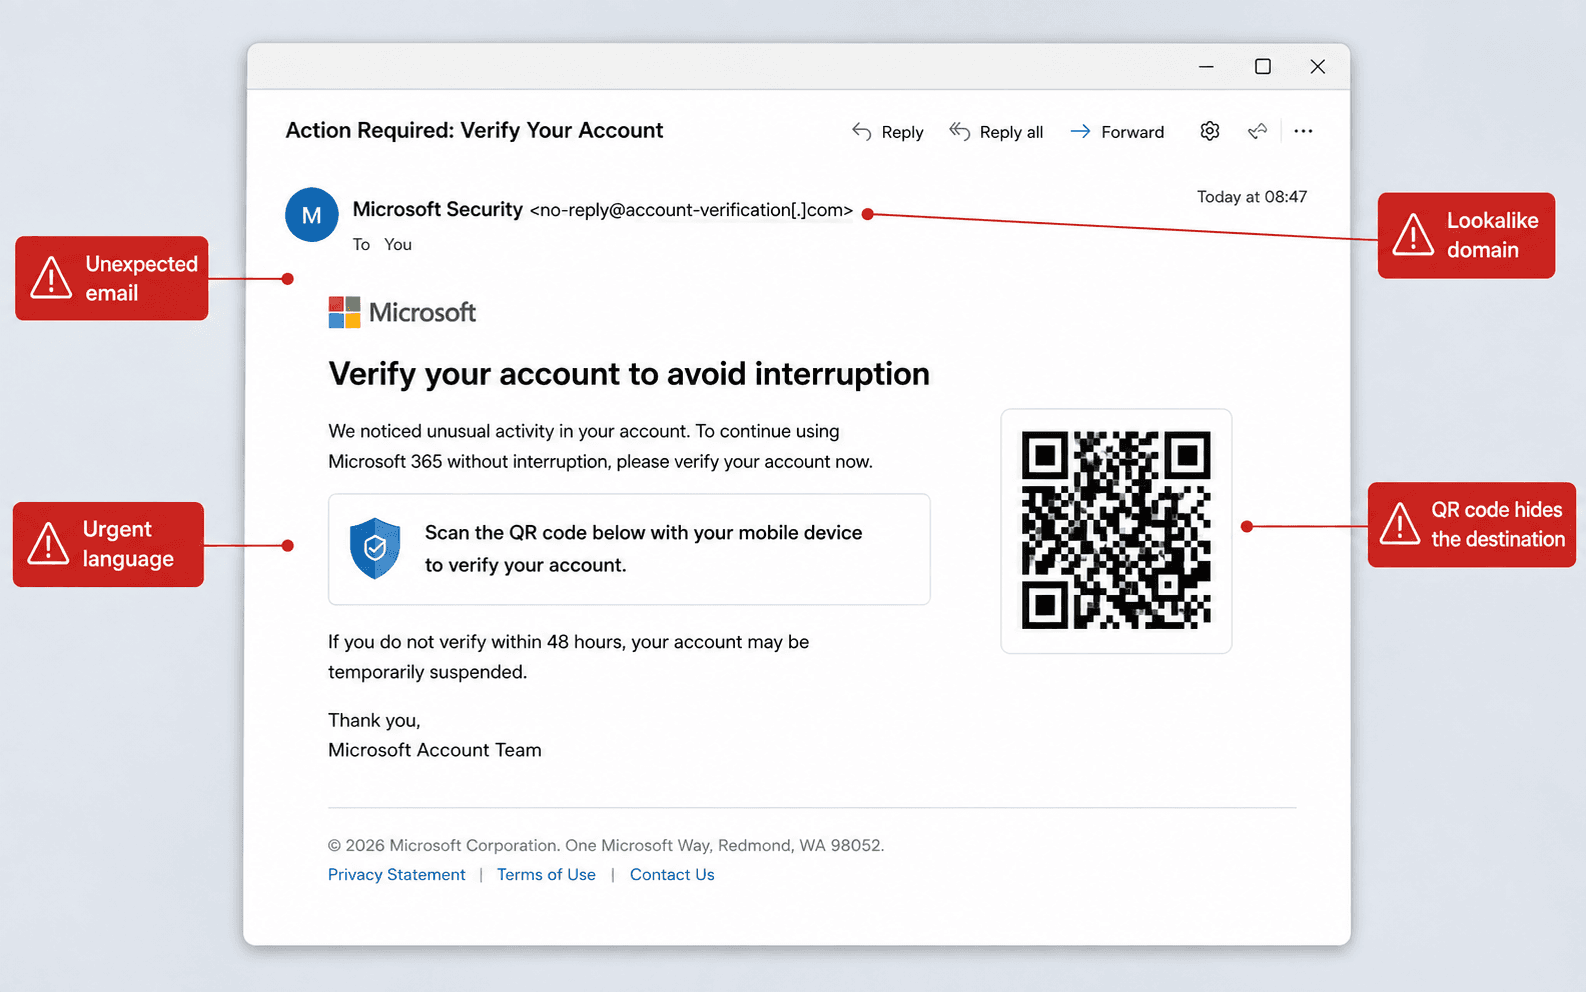Viewport: 1586px width, 992px height.
Task: Click the 'Scan the QR code below' instruction text
Action: tap(643, 549)
